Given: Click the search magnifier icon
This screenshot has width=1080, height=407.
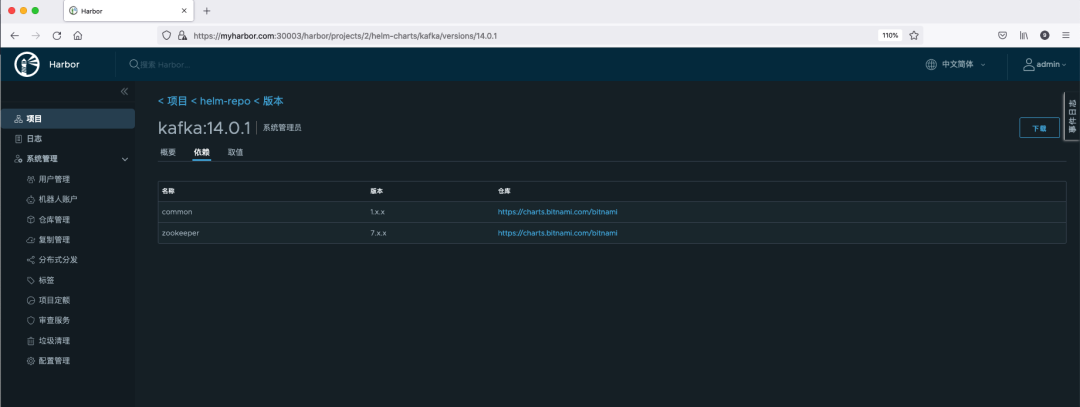Looking at the screenshot, I should (x=134, y=64).
